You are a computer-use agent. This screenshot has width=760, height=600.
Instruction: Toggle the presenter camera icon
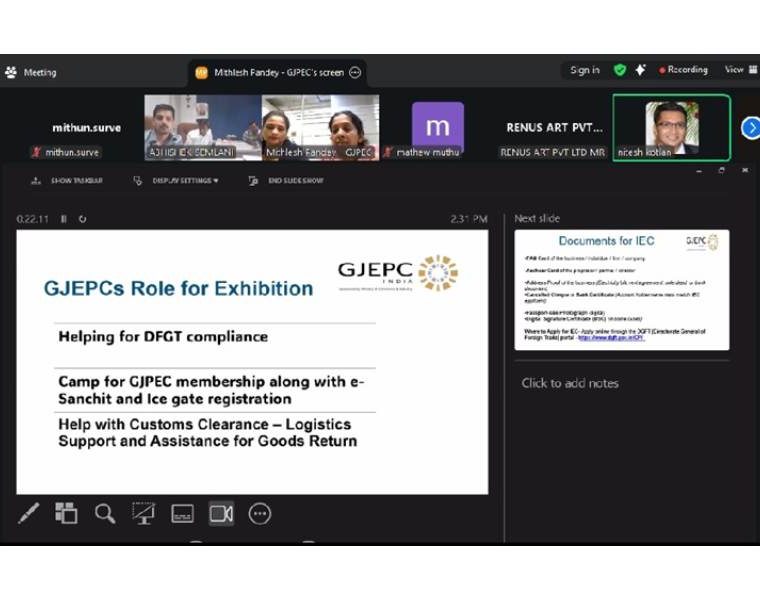tap(221, 514)
